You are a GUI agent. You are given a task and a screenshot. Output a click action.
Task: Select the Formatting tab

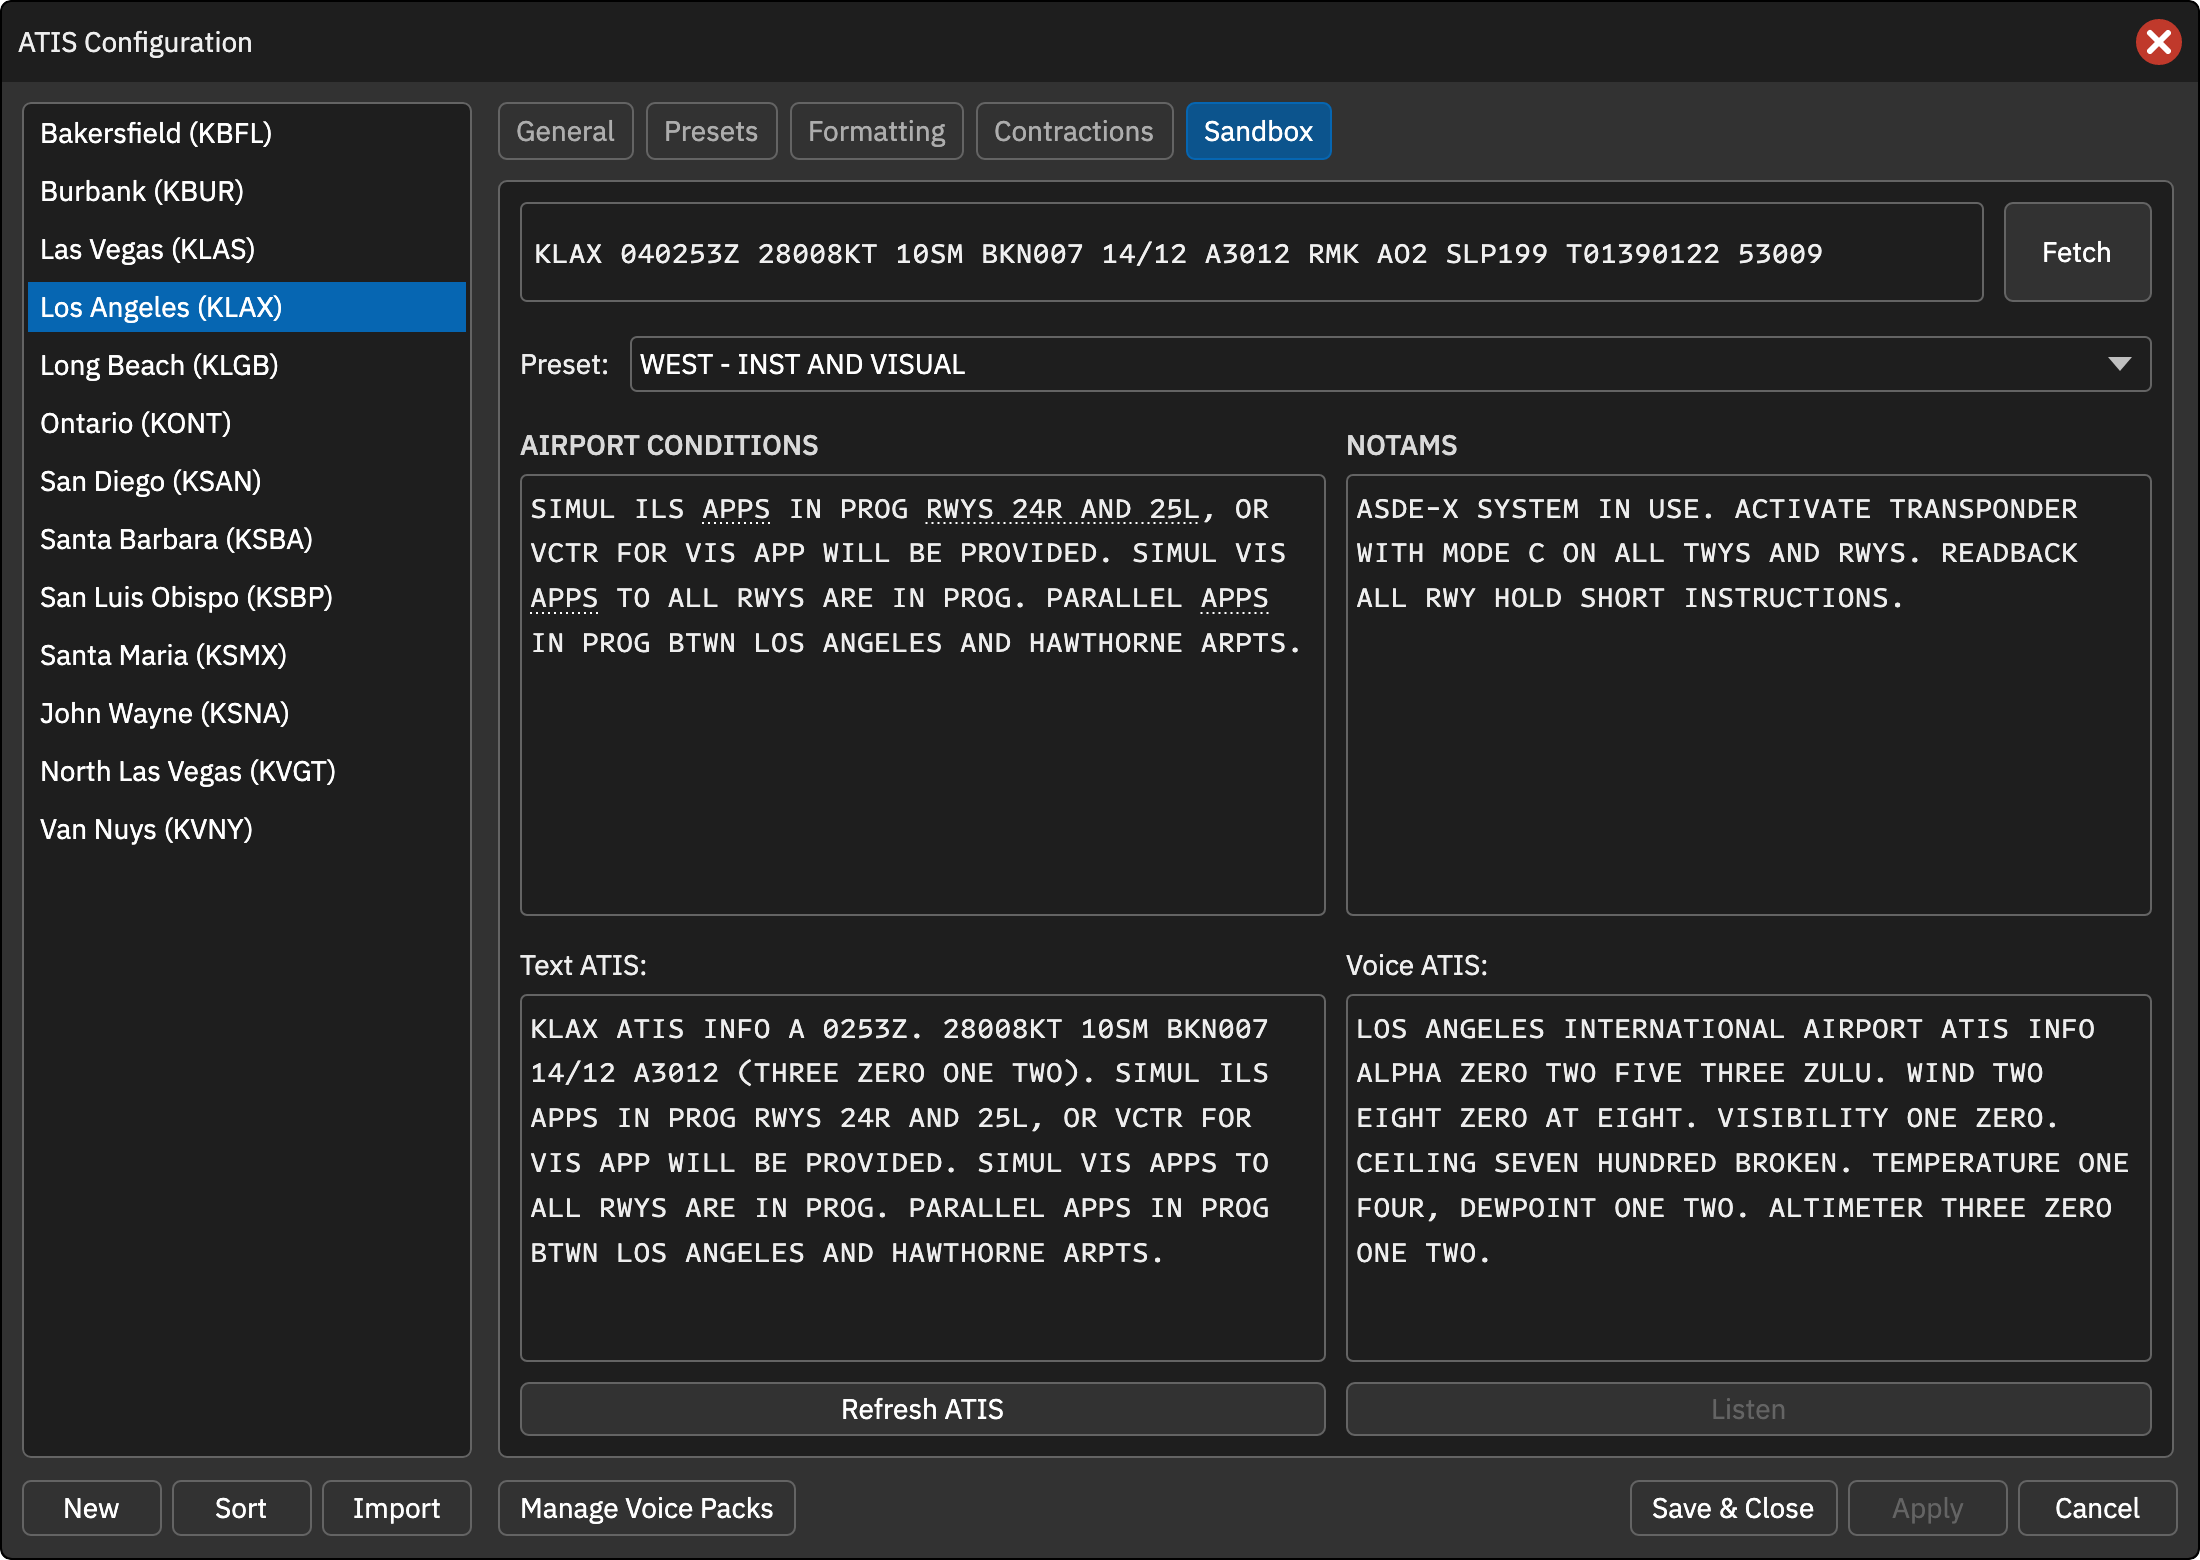point(876,131)
